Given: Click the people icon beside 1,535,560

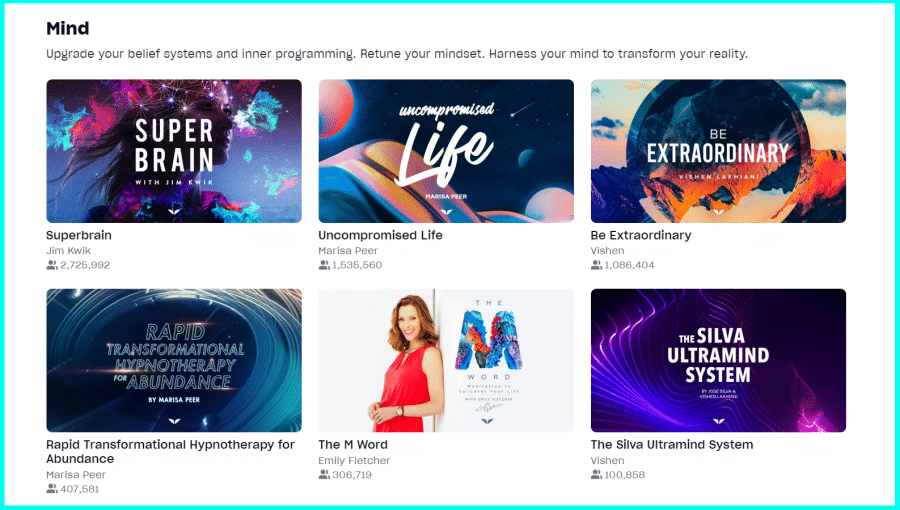Looking at the screenshot, I should point(324,265).
